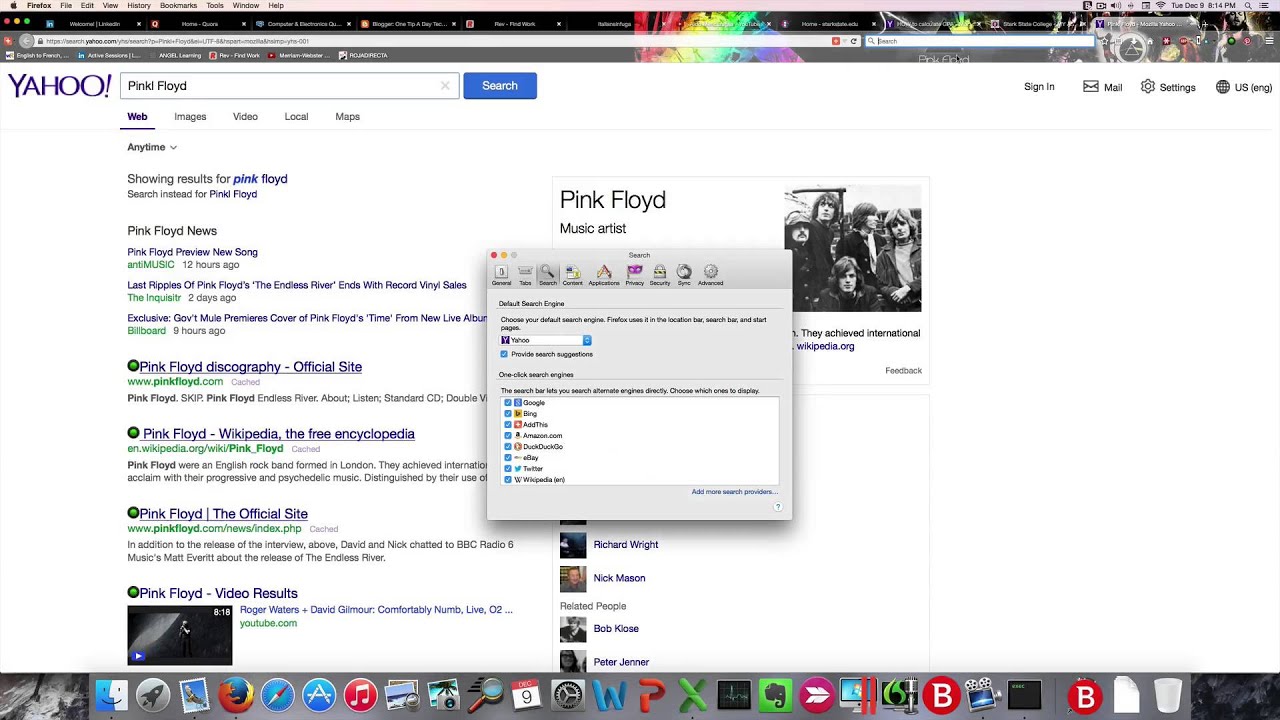Uncheck the eBay search engine
The width and height of the screenshot is (1280, 720).
click(508, 458)
